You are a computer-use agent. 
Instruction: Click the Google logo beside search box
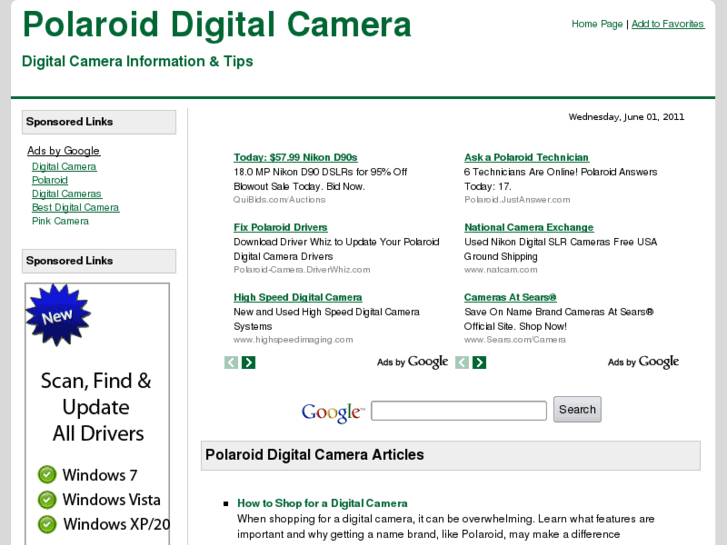point(332,412)
